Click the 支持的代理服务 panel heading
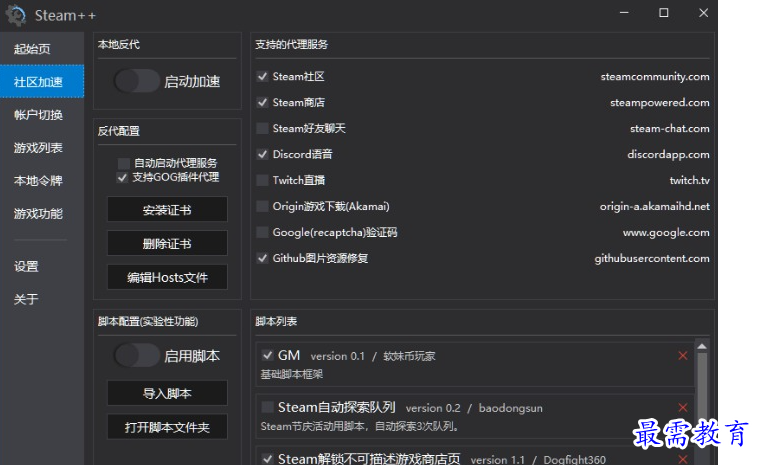Viewport: 757px width, 465px height. click(292, 44)
